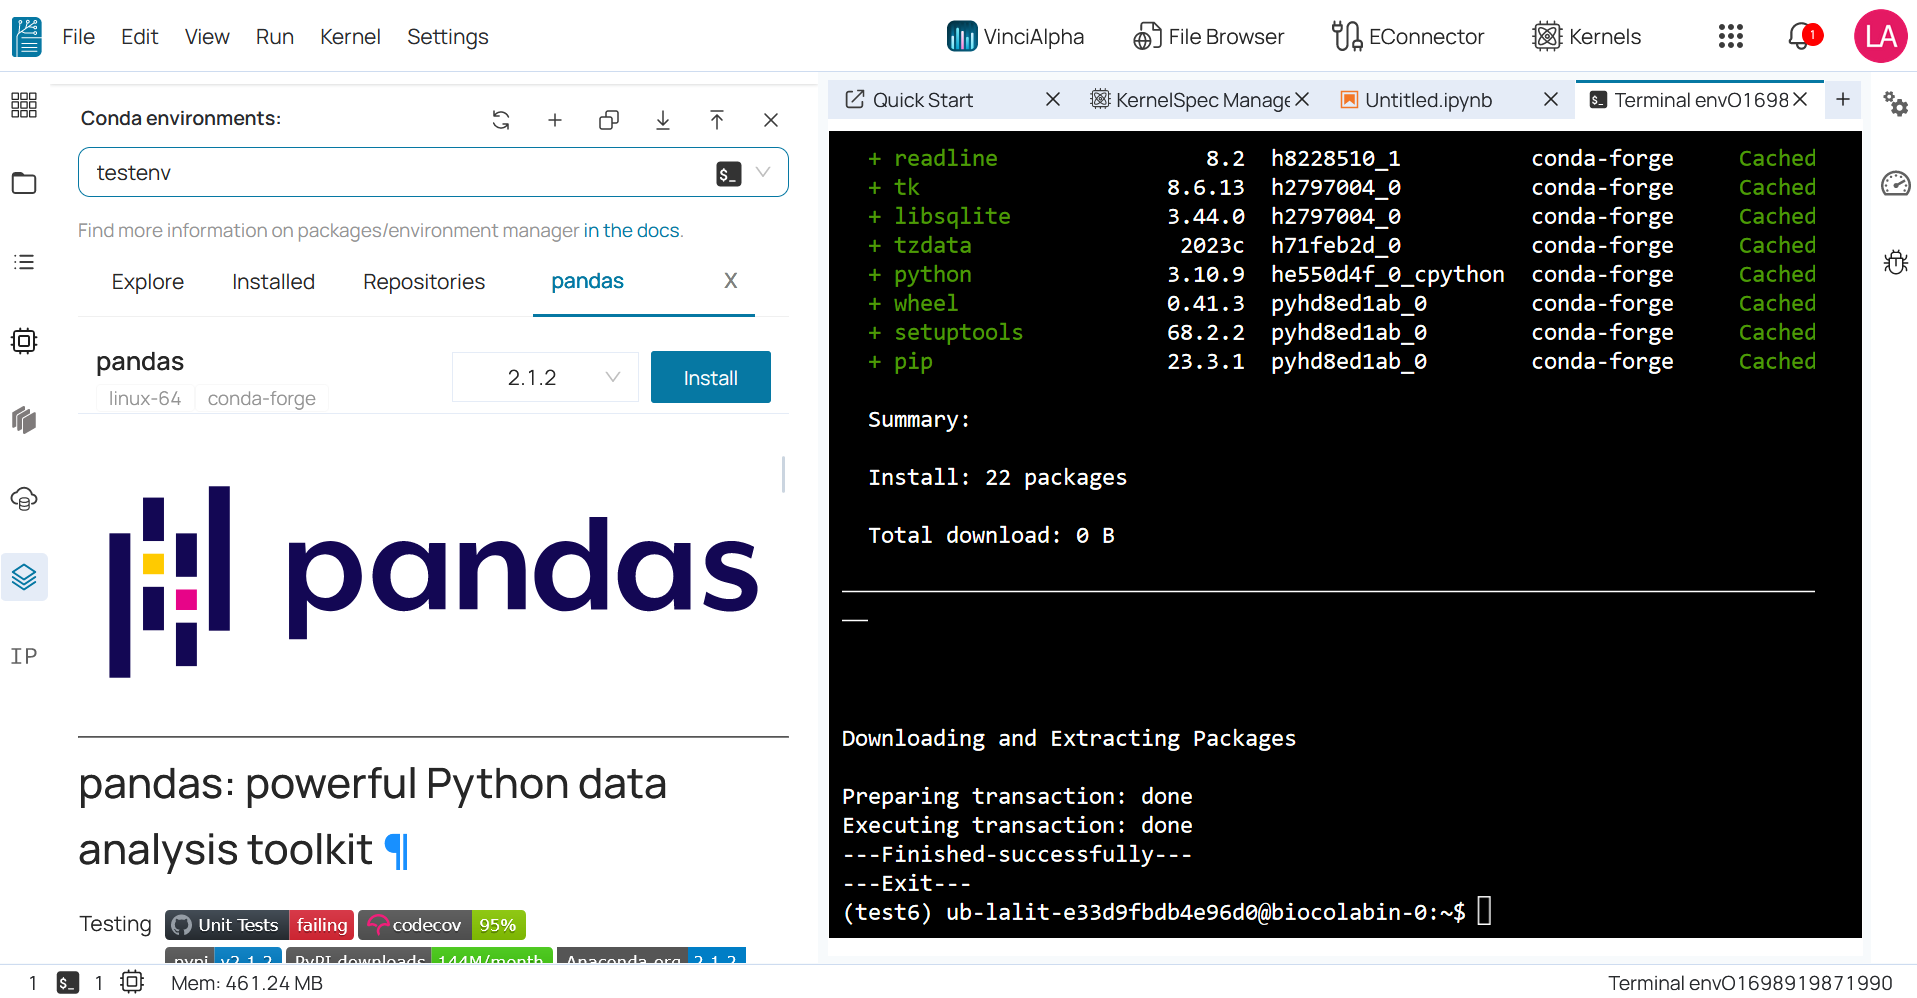Open the layers environment manager sidebar icon

click(24, 577)
